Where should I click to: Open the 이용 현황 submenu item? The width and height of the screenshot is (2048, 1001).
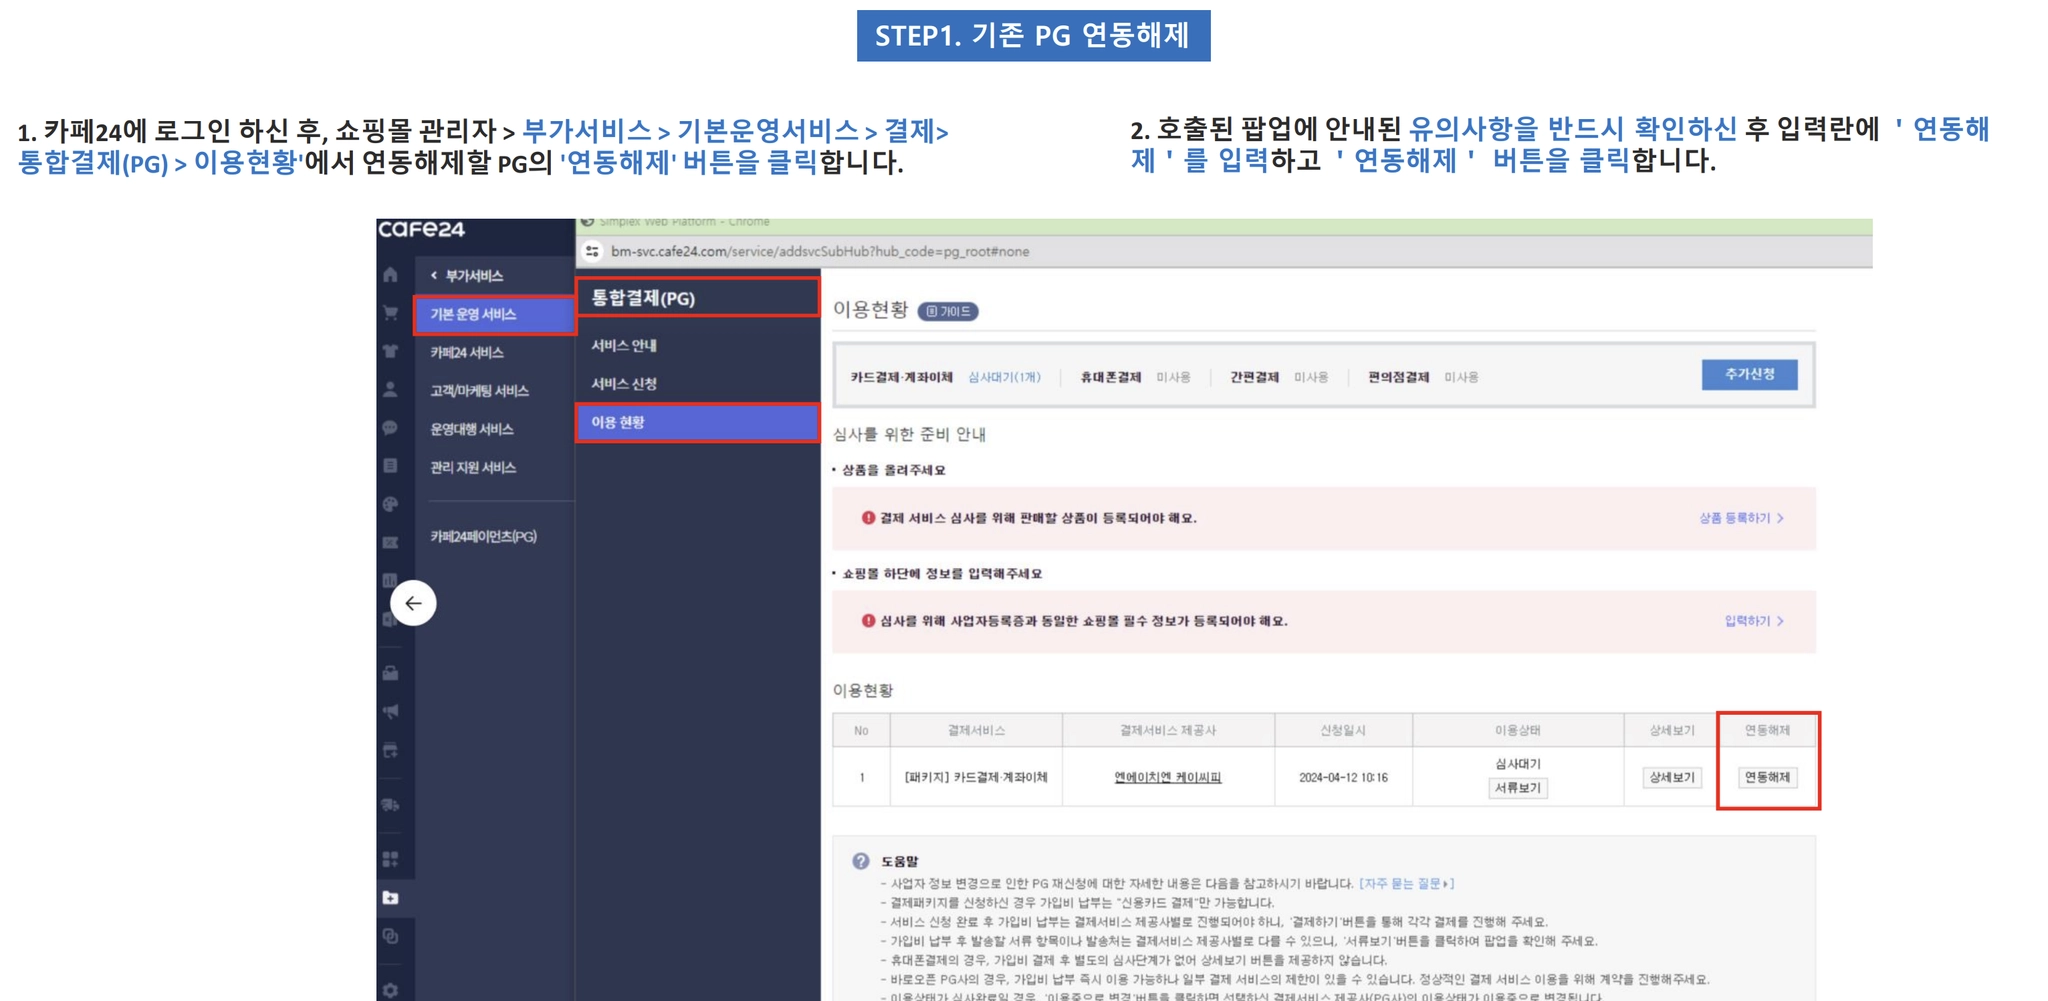pyautogui.click(x=698, y=422)
